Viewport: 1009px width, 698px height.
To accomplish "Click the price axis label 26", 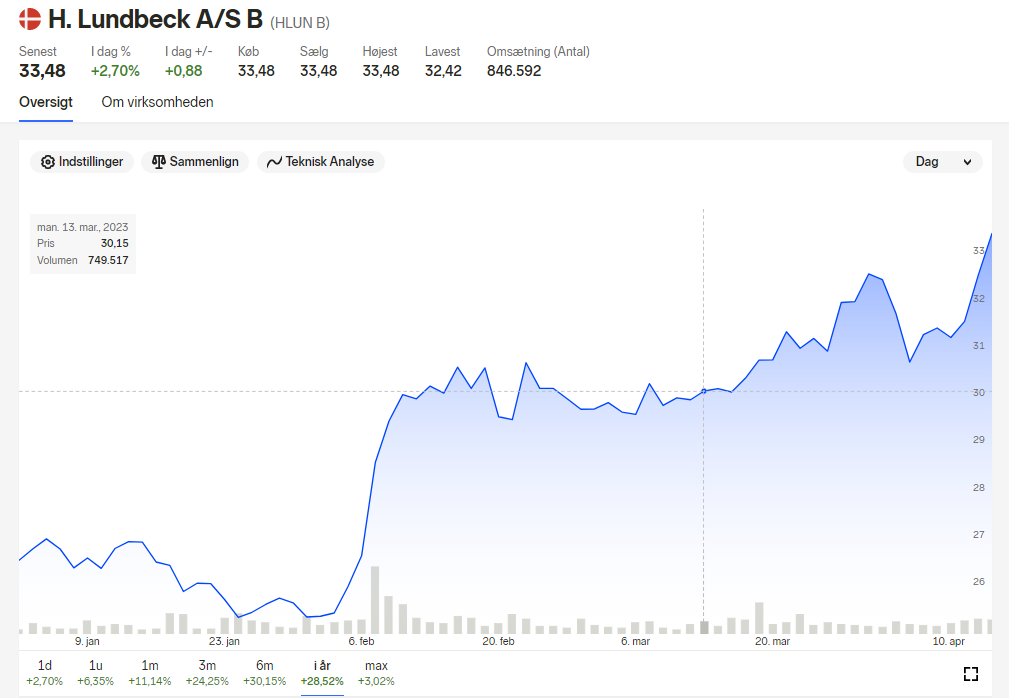I will point(979,582).
